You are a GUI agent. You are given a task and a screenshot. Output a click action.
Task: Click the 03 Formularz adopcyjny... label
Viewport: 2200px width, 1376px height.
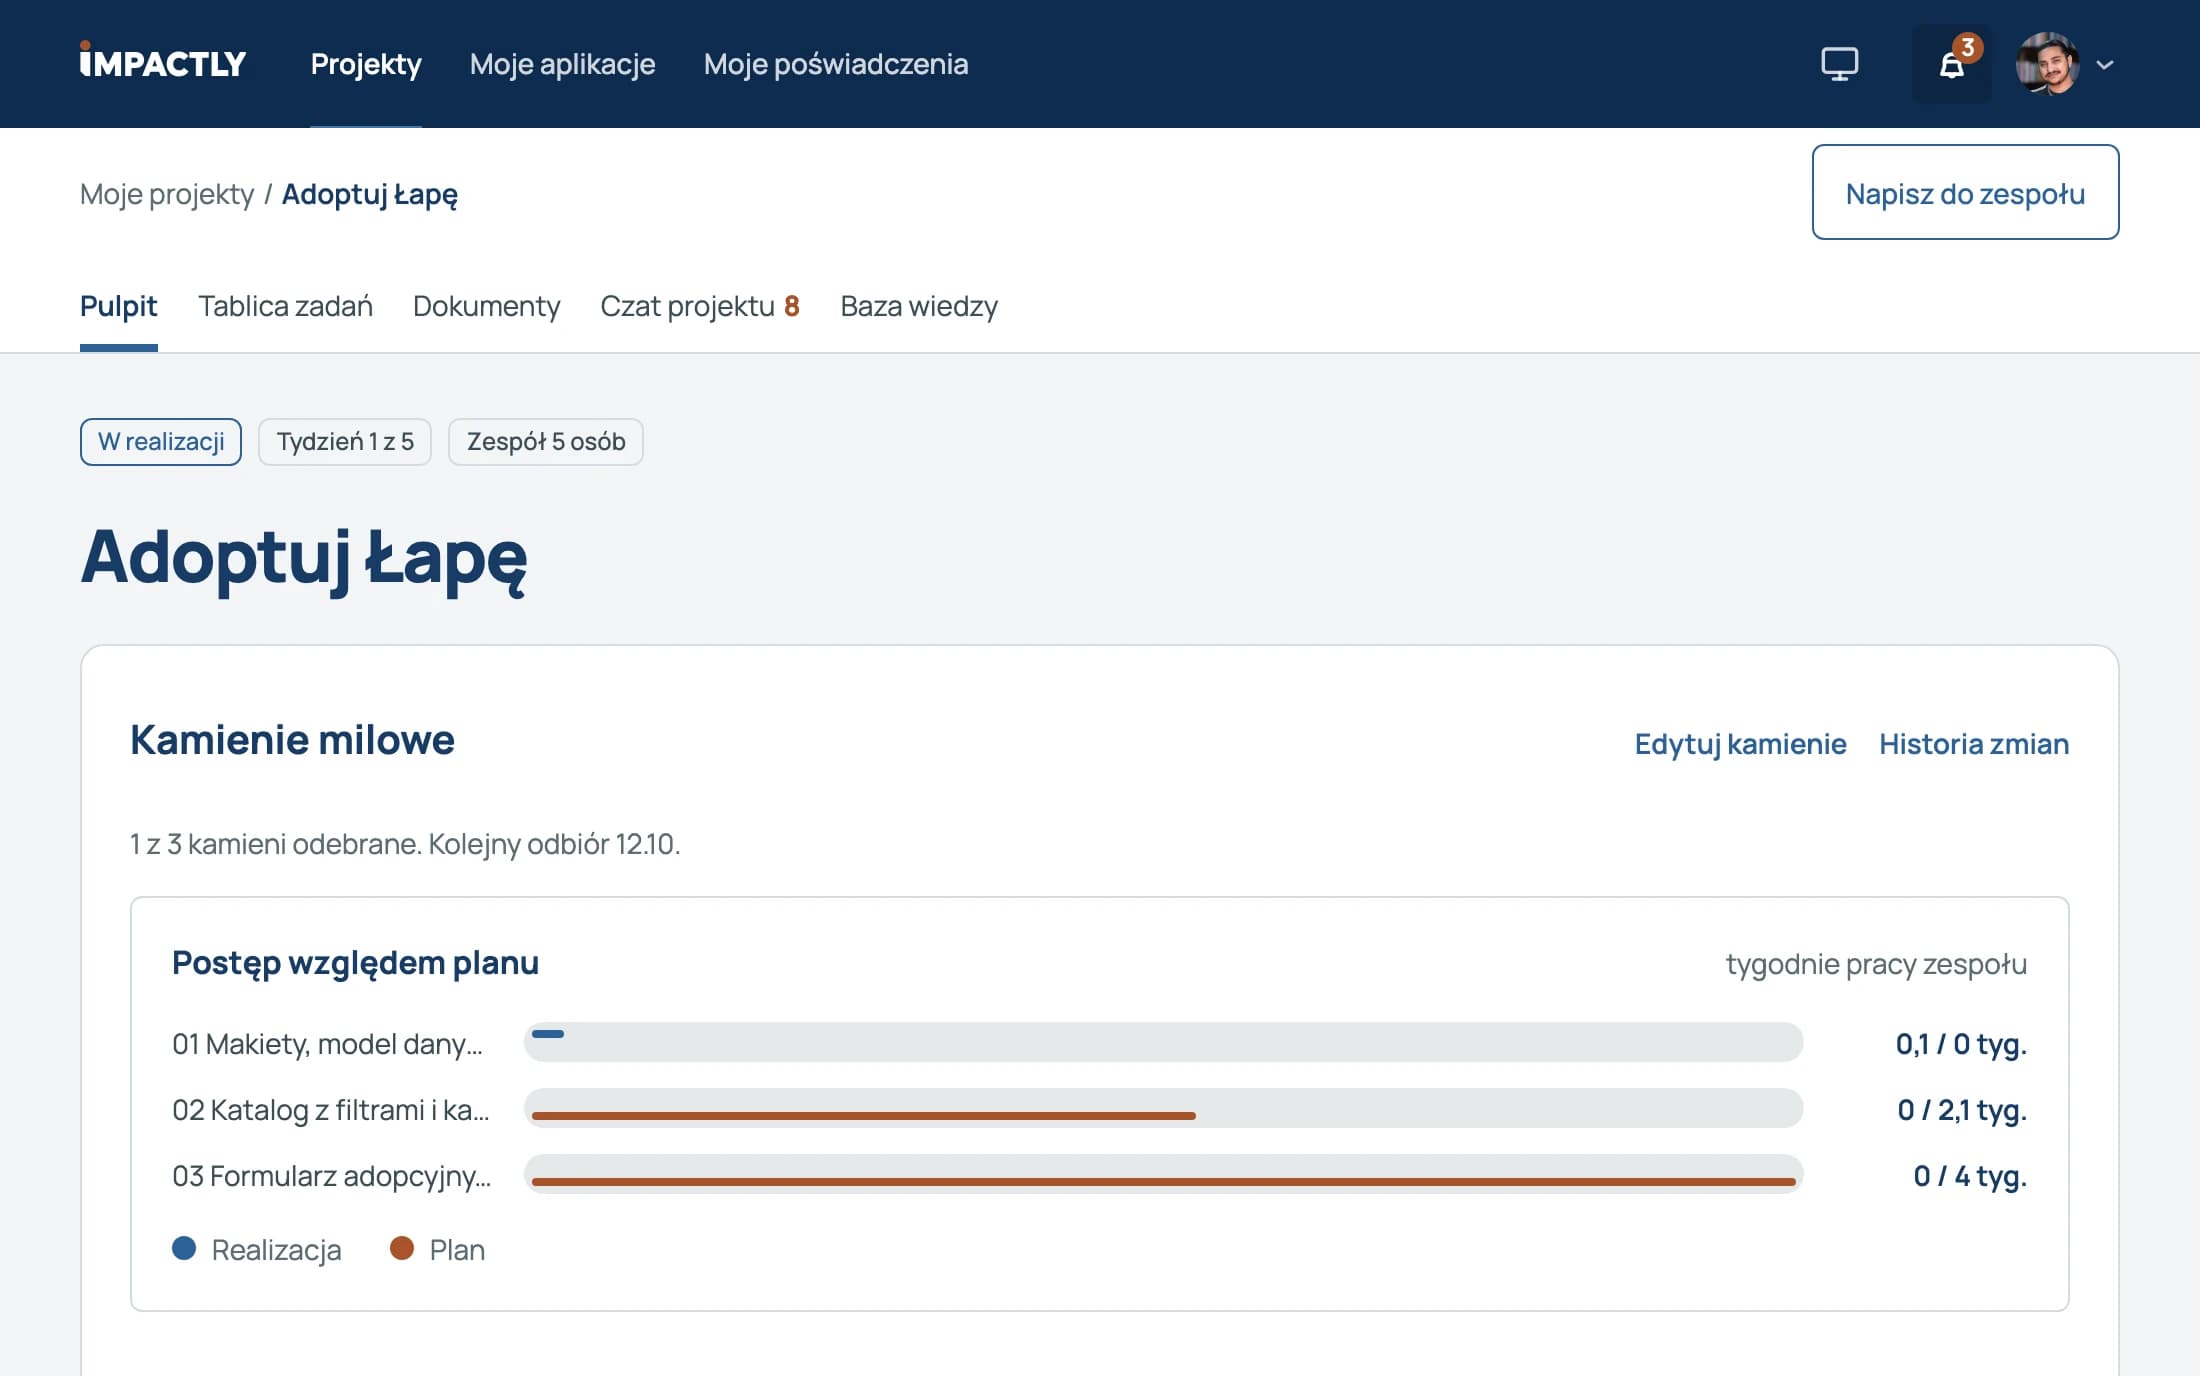click(x=332, y=1176)
